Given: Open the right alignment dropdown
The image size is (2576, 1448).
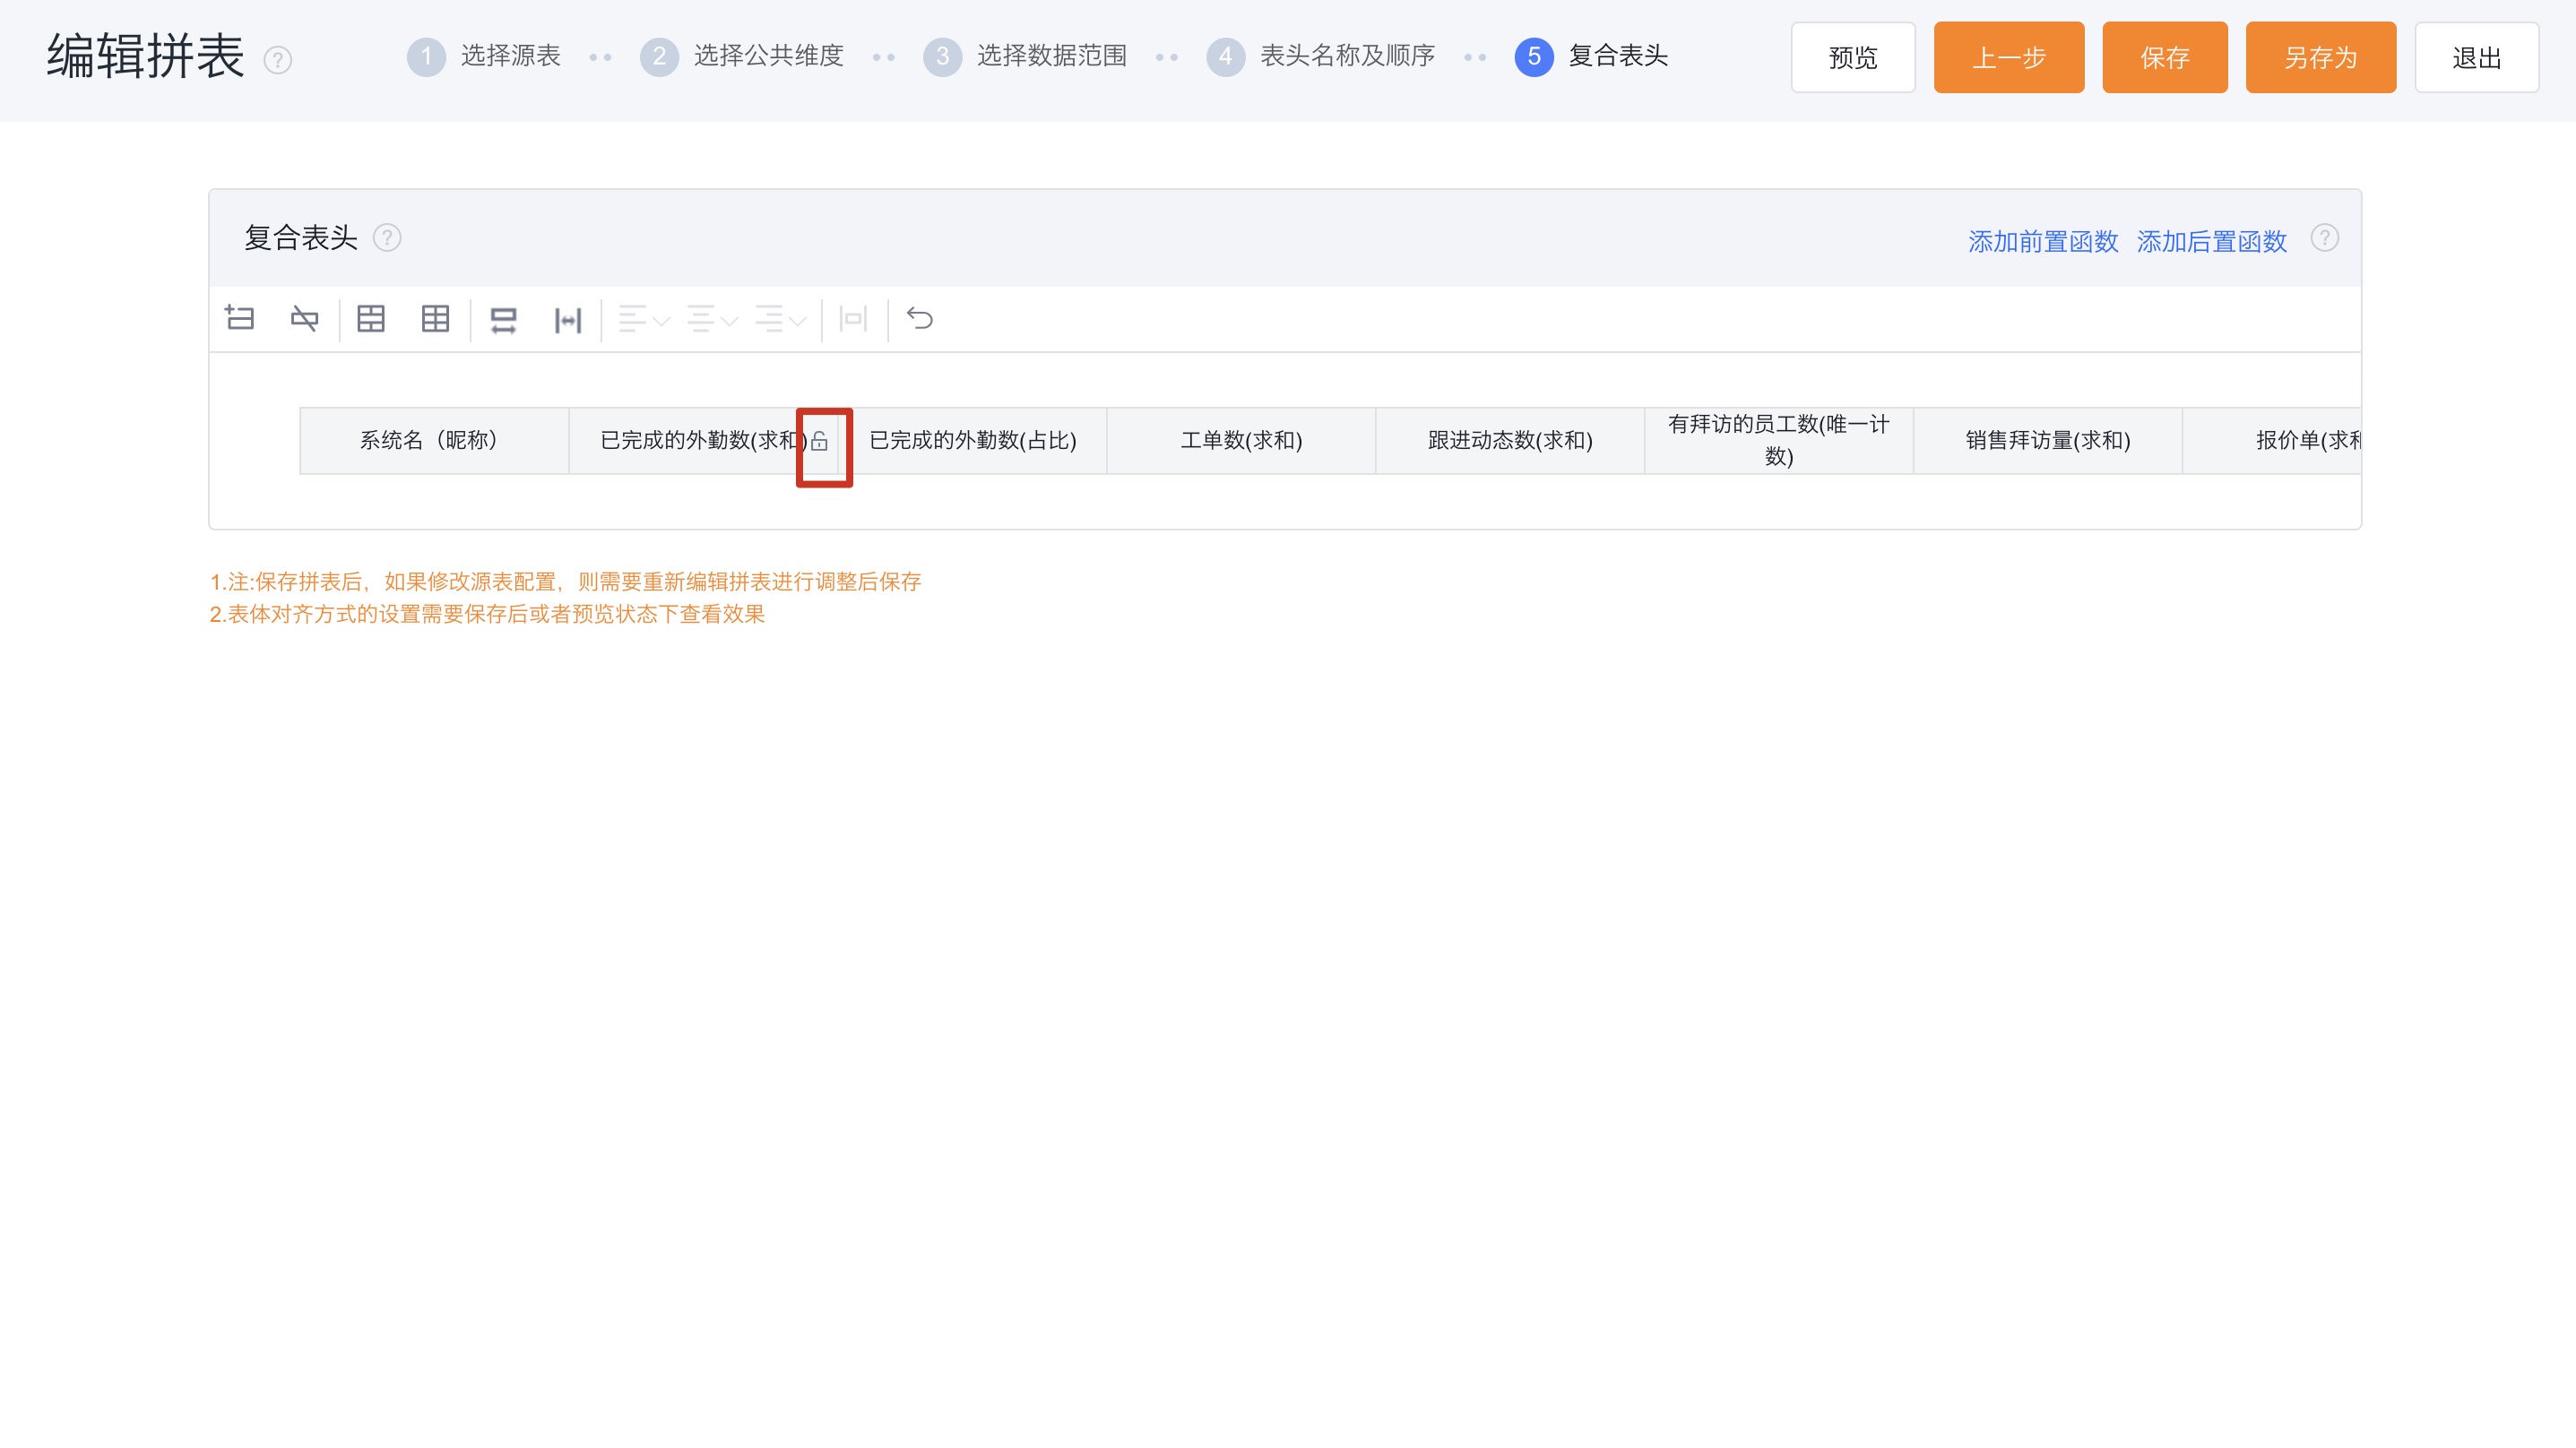Looking at the screenshot, I should click(x=781, y=319).
